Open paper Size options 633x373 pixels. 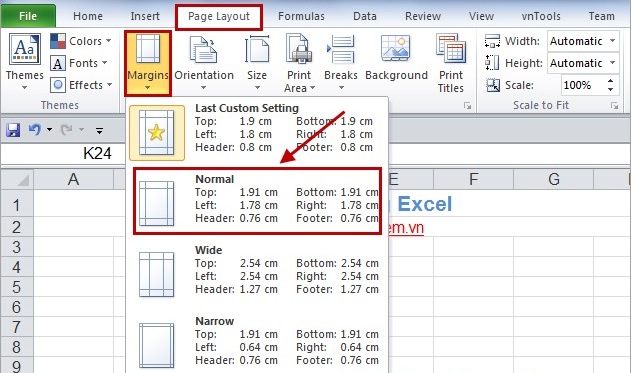click(257, 63)
